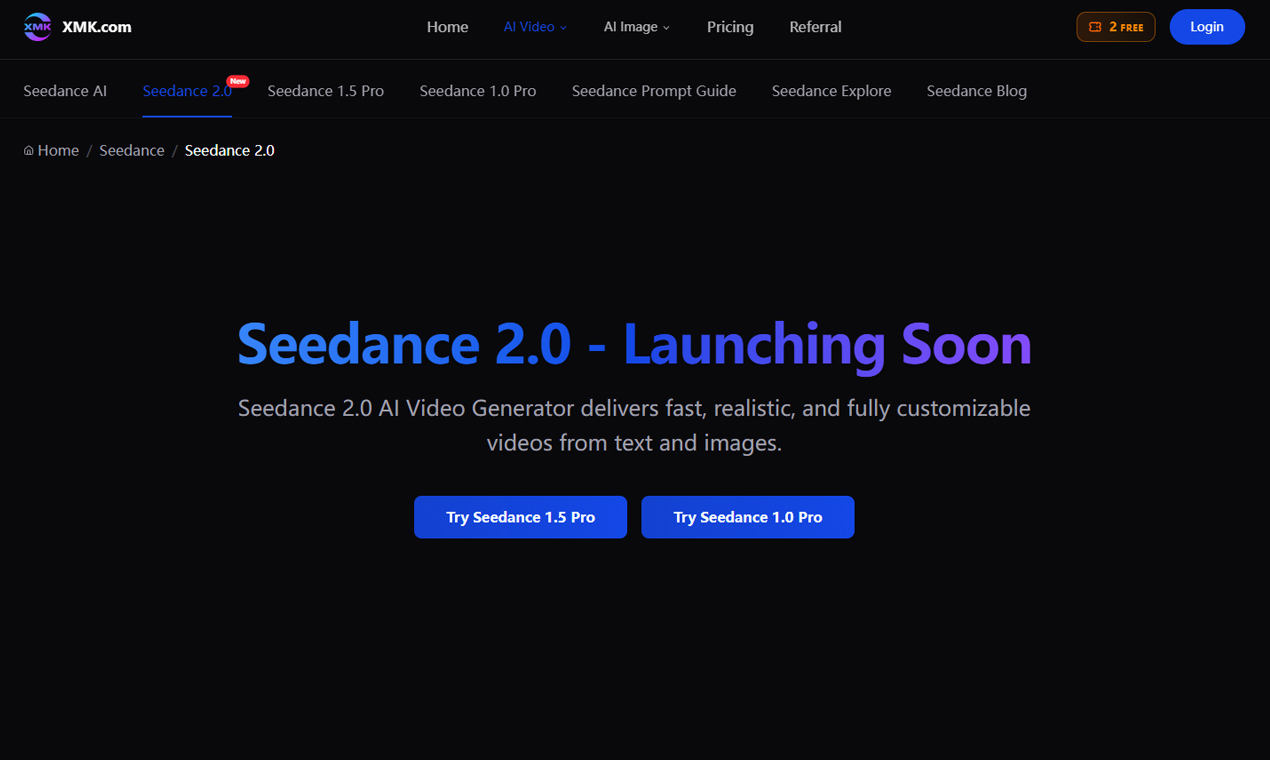The width and height of the screenshot is (1270, 760).
Task: Click the Seedance breadcrumb link
Action: pyautogui.click(x=131, y=150)
